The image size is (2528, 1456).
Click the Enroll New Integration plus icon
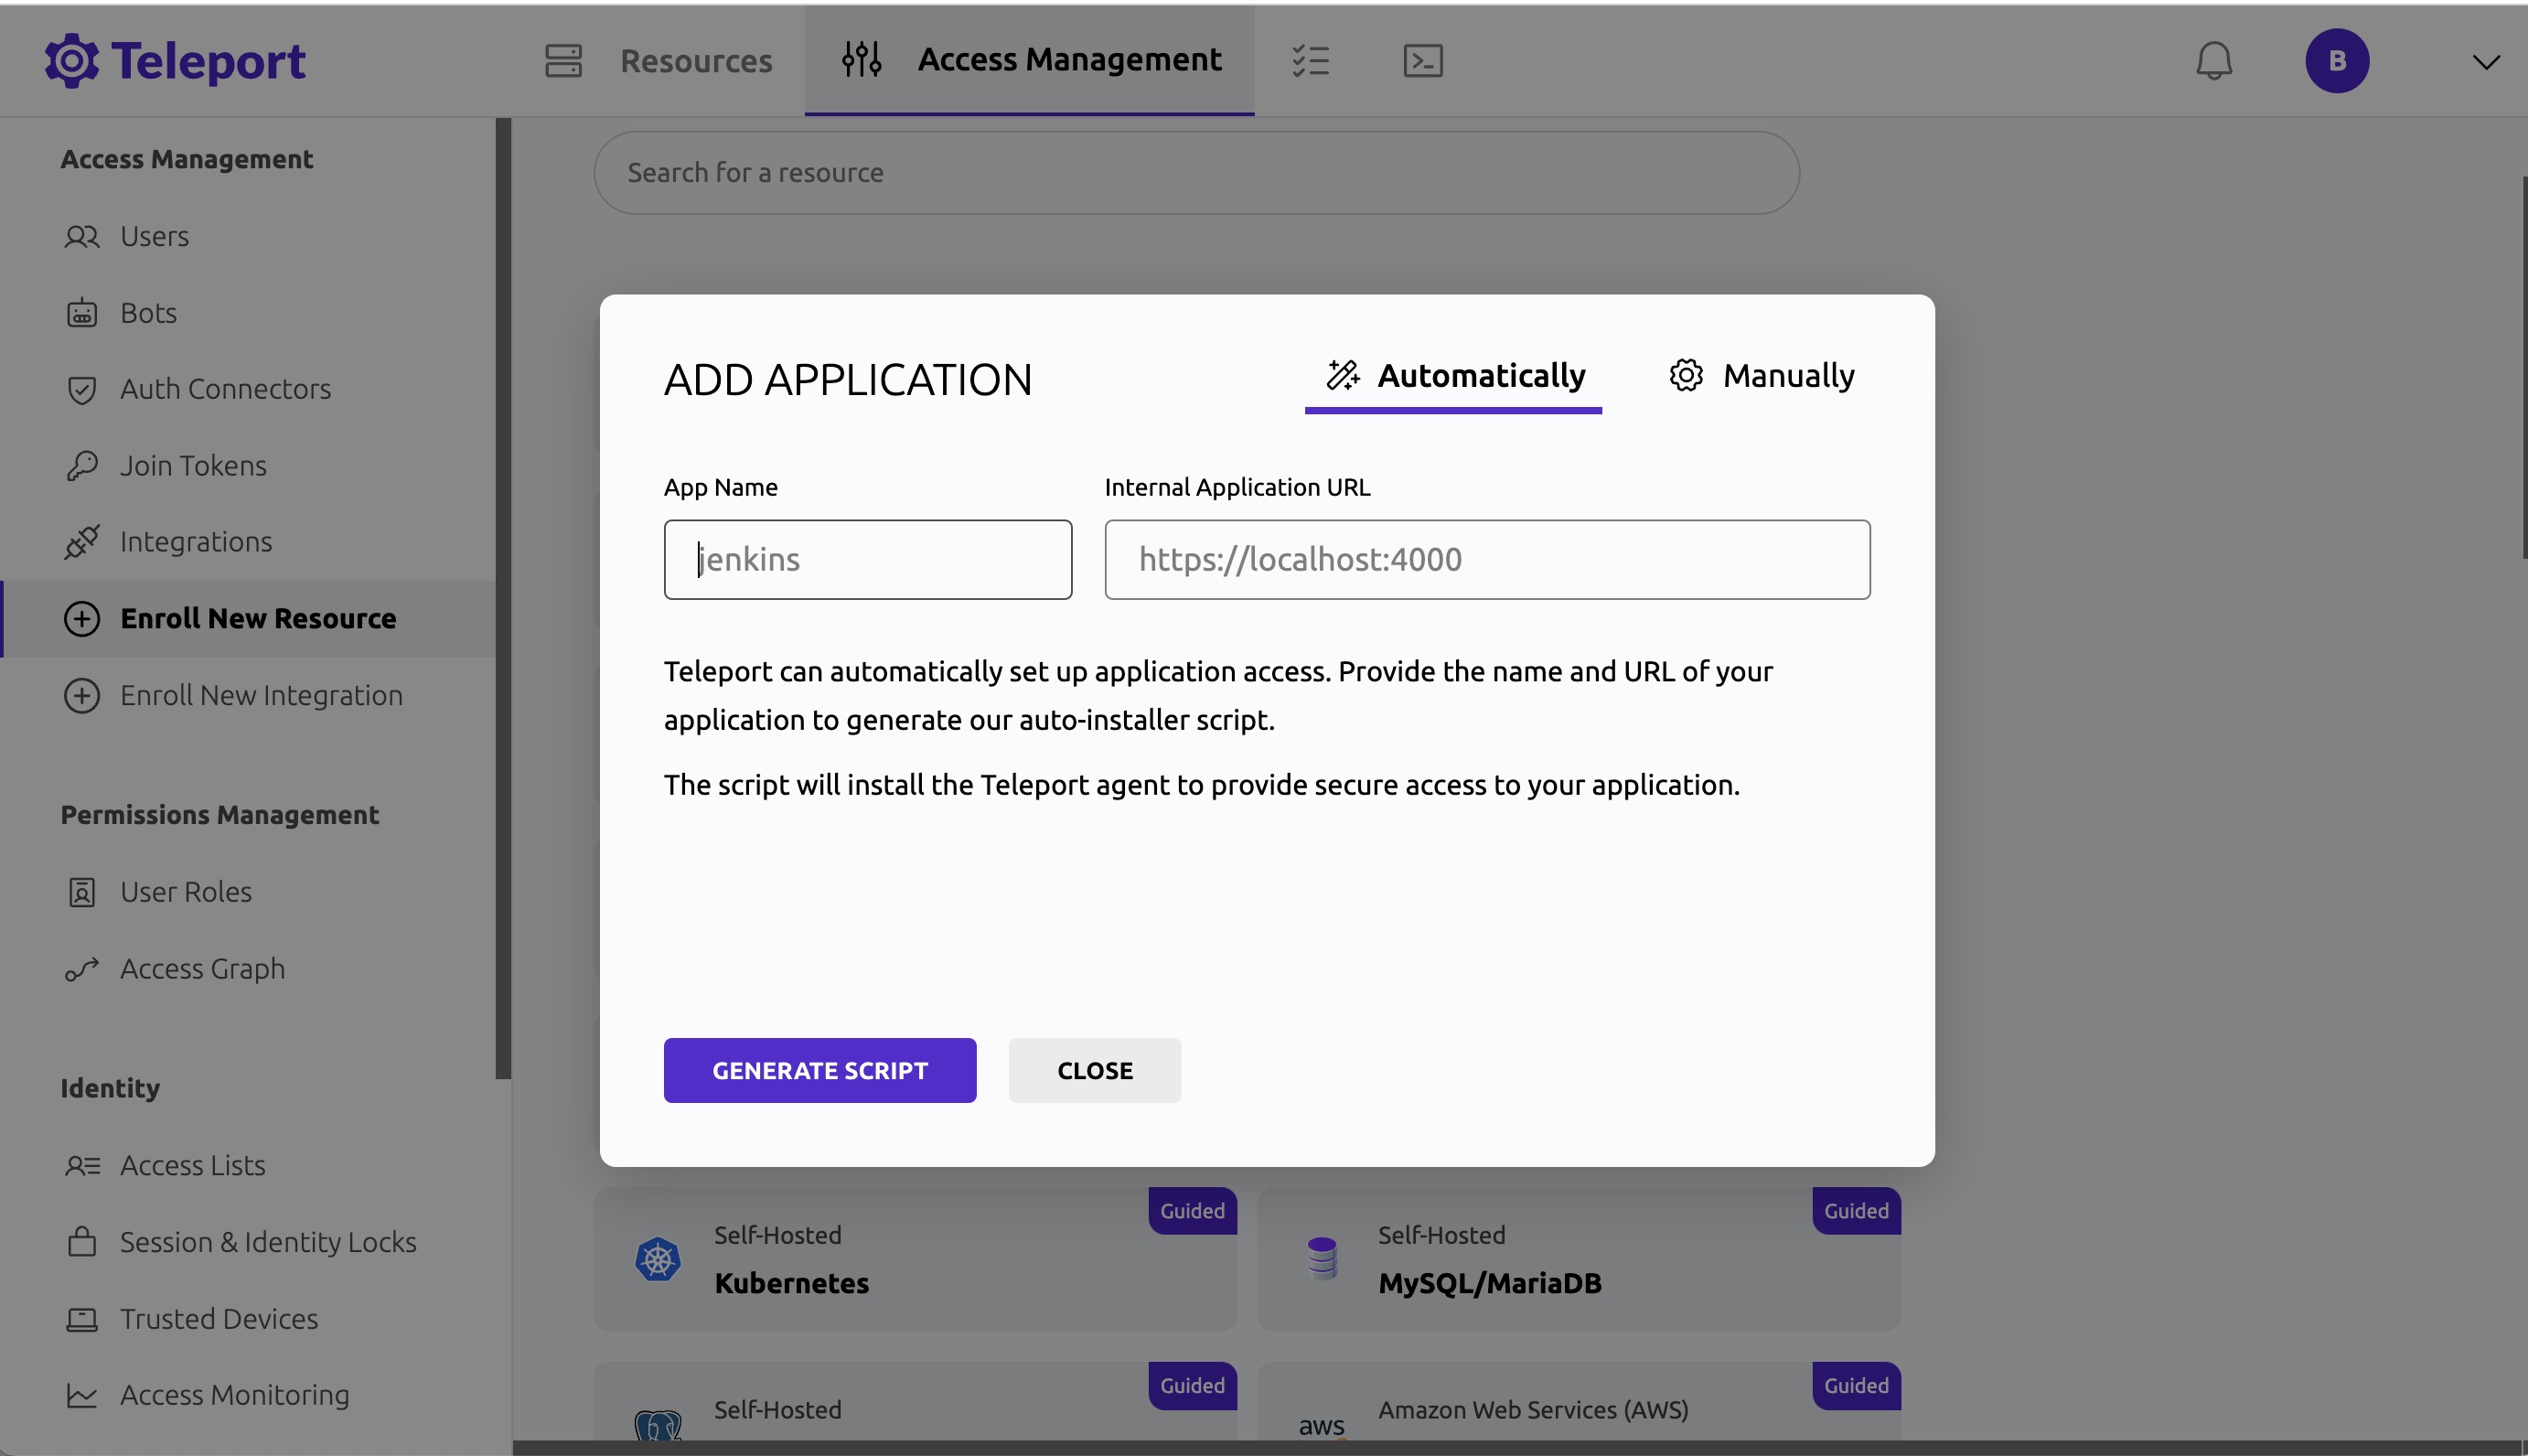(82, 695)
